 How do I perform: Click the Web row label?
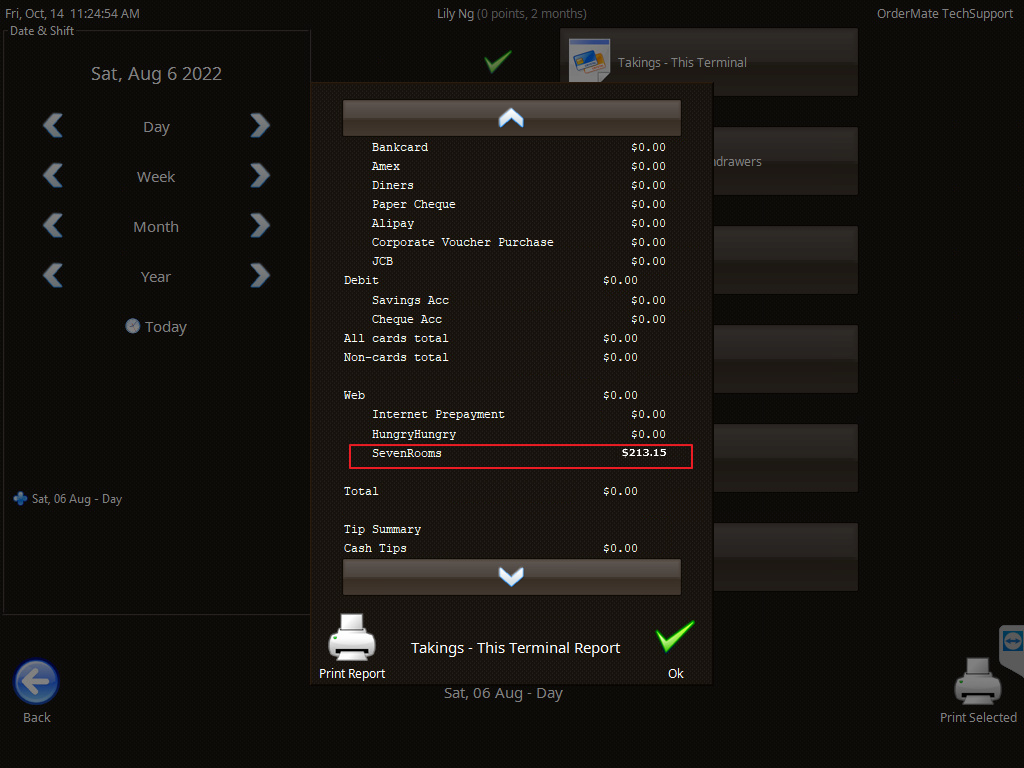tap(354, 394)
